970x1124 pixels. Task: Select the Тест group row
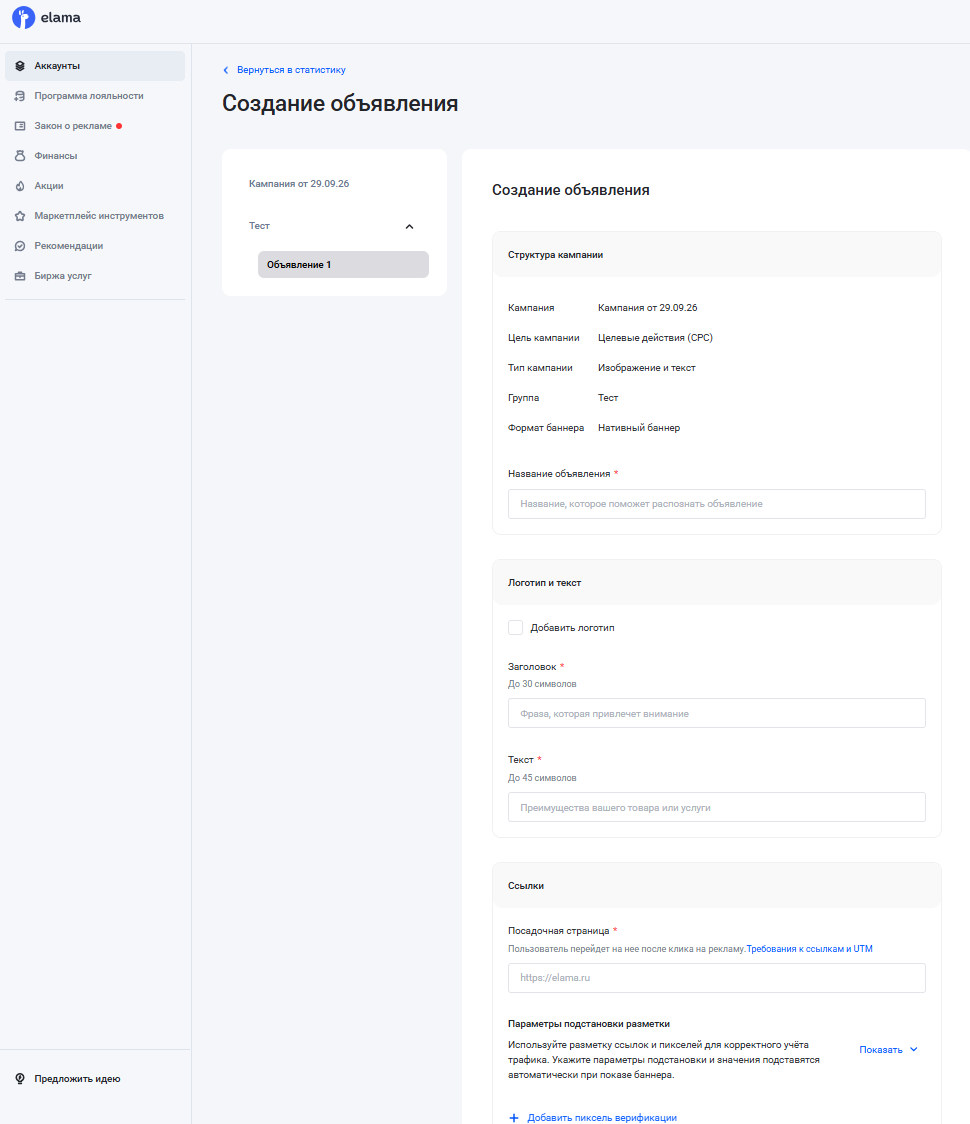pos(334,226)
